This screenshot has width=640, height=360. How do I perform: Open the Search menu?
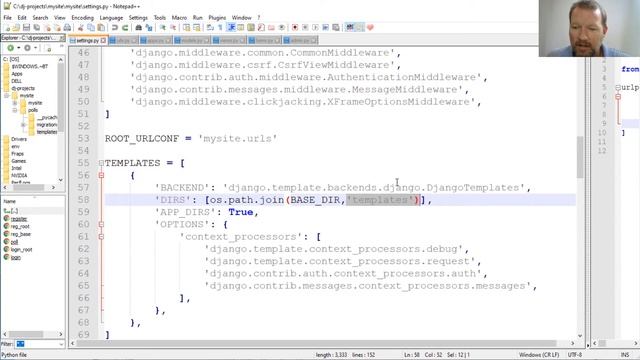pos(40,18)
